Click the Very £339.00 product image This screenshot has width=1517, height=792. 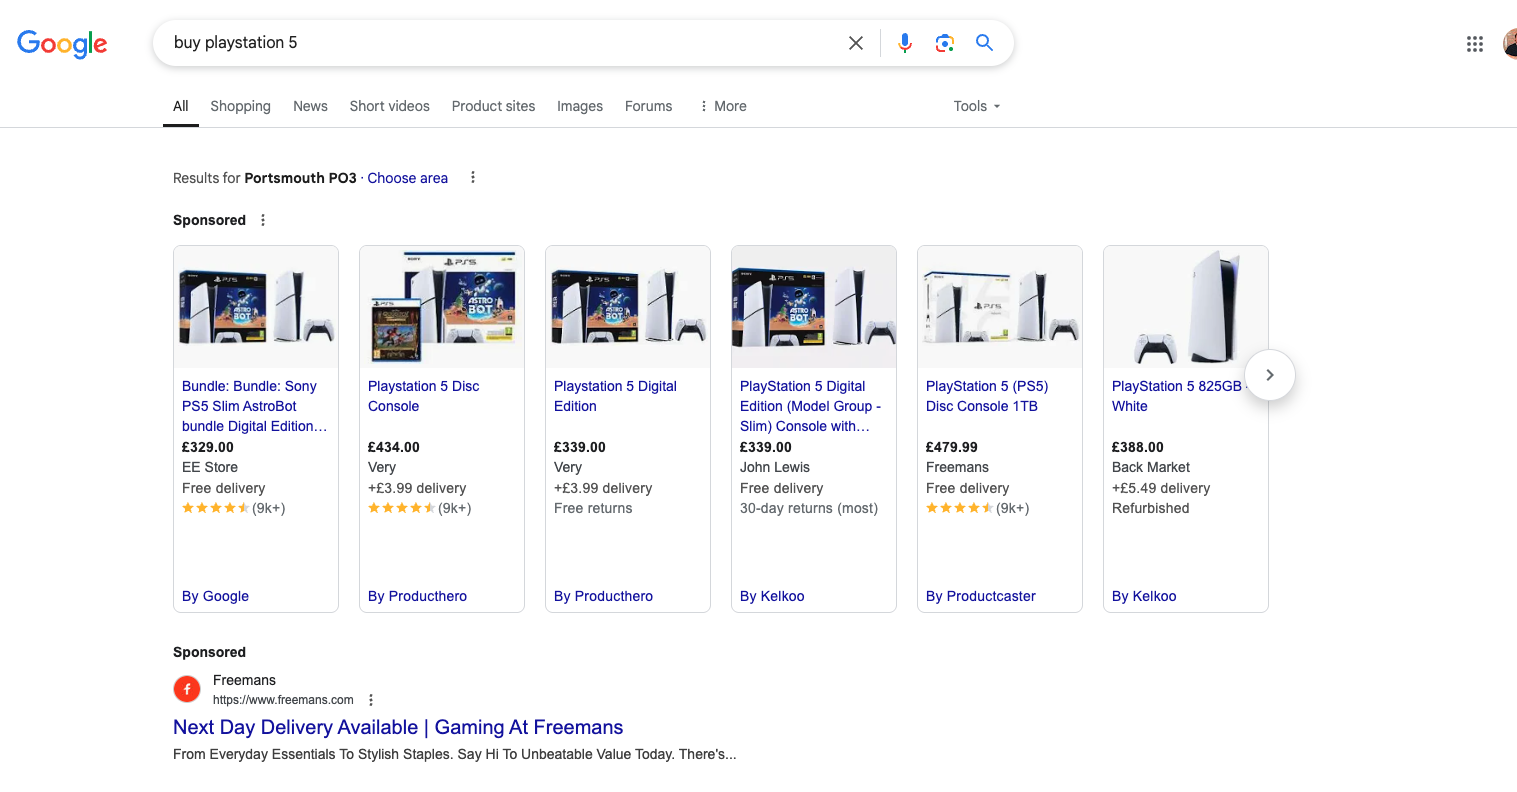tap(628, 307)
